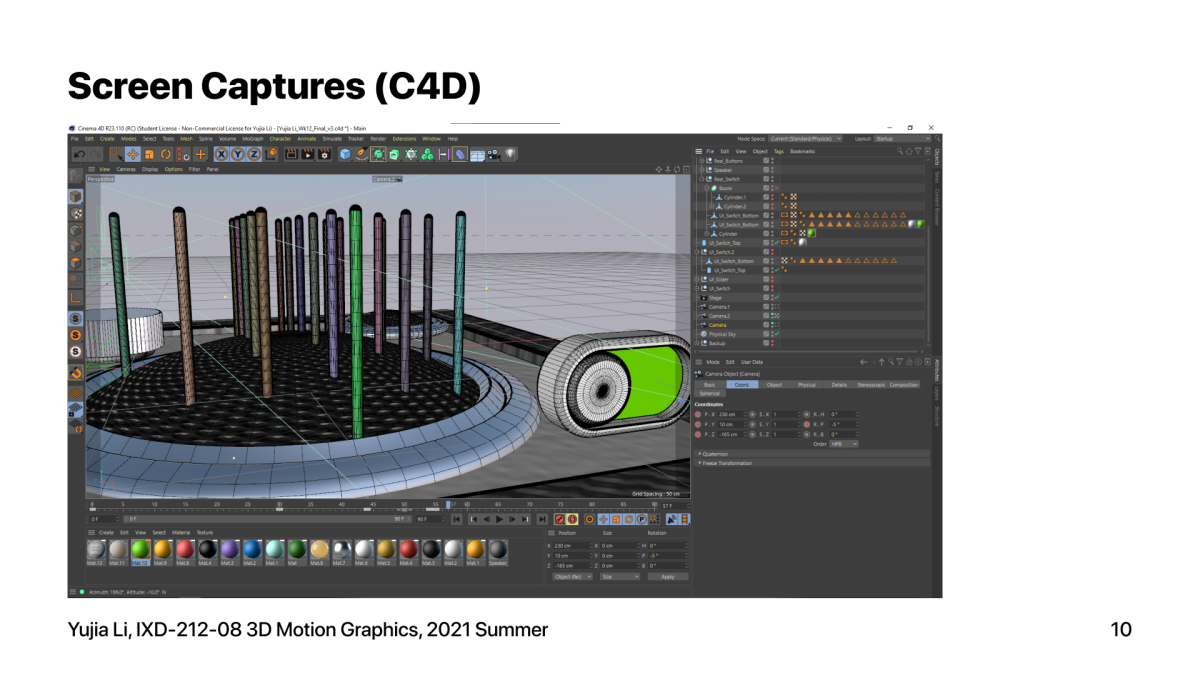Switch to Physical tab in Attributes
This screenshot has width=1200, height=675.
click(x=807, y=384)
